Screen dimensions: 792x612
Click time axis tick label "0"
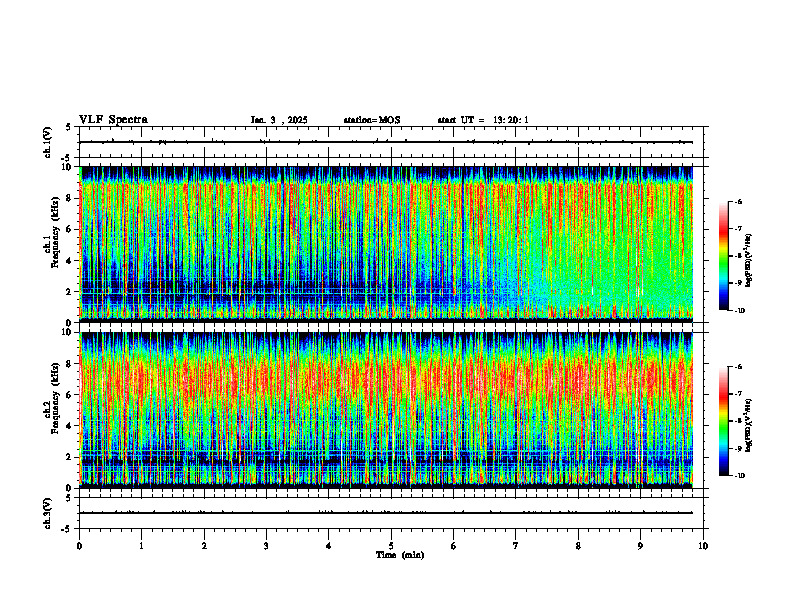[79, 546]
